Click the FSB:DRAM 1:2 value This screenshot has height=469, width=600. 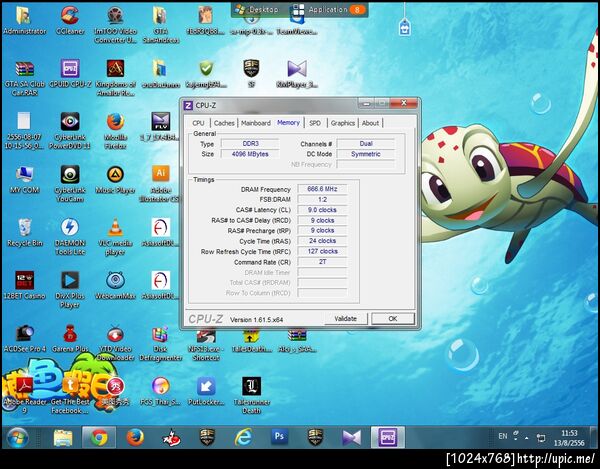tap(323, 199)
